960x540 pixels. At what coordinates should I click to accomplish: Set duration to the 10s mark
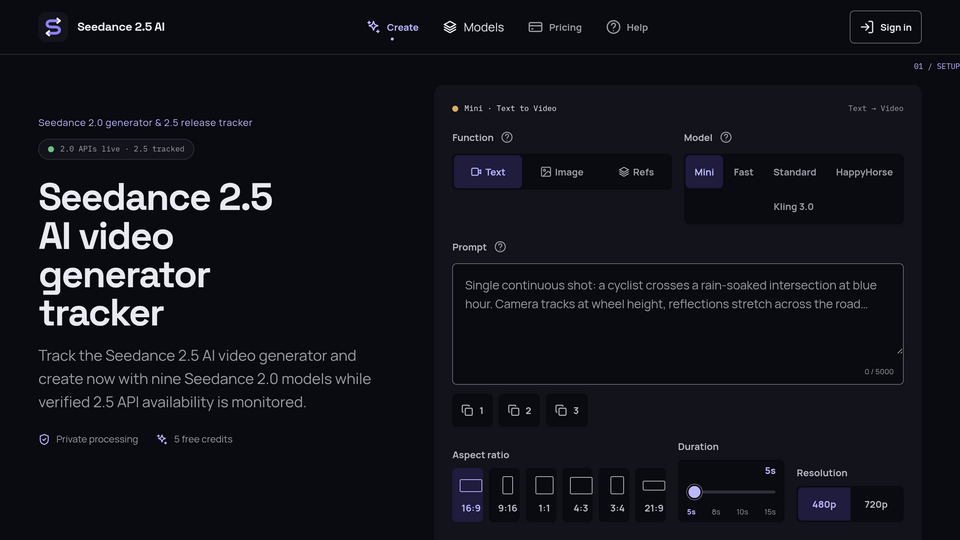pos(742,512)
